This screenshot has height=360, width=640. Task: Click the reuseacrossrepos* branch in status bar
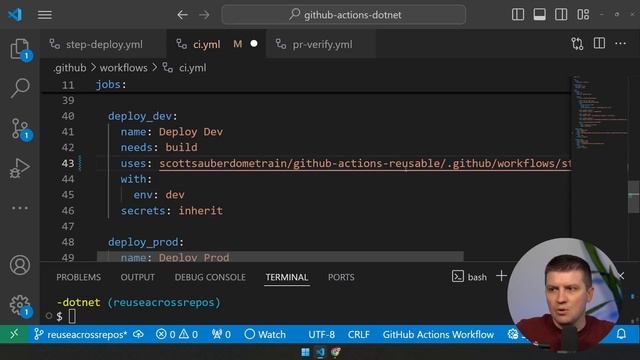pyautogui.click(x=81, y=335)
